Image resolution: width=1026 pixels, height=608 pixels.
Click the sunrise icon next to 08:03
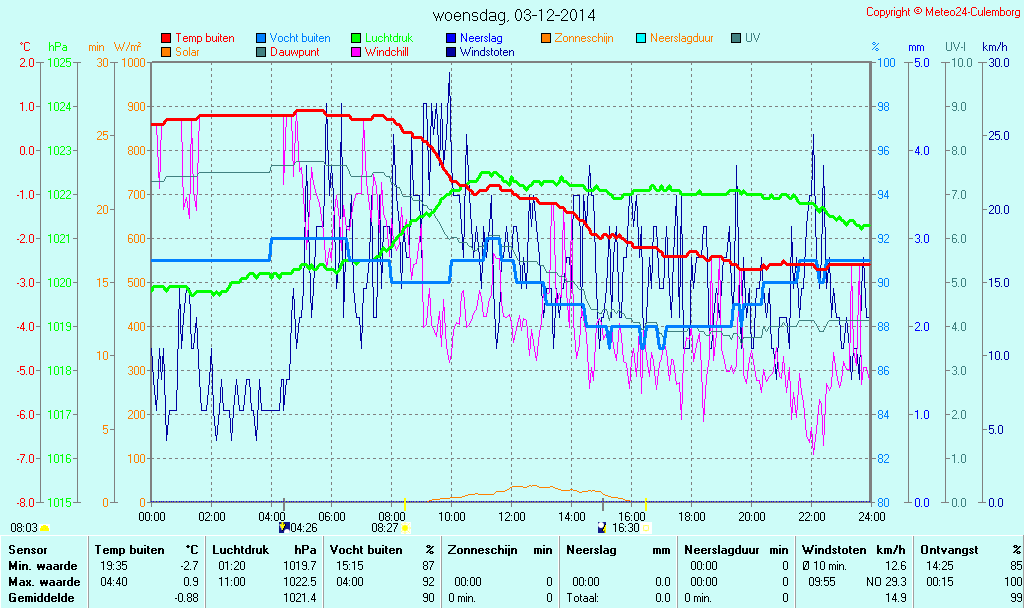click(44, 527)
